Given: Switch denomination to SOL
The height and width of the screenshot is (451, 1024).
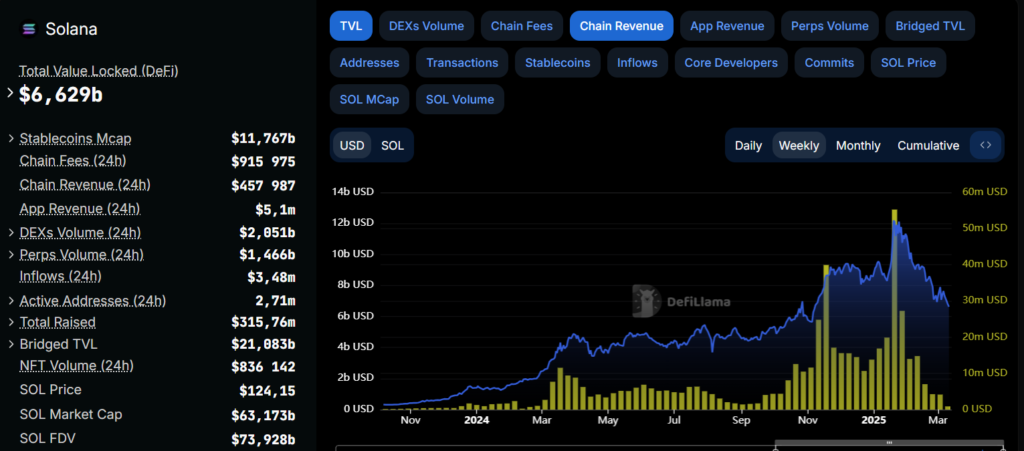Looking at the screenshot, I should tap(393, 145).
